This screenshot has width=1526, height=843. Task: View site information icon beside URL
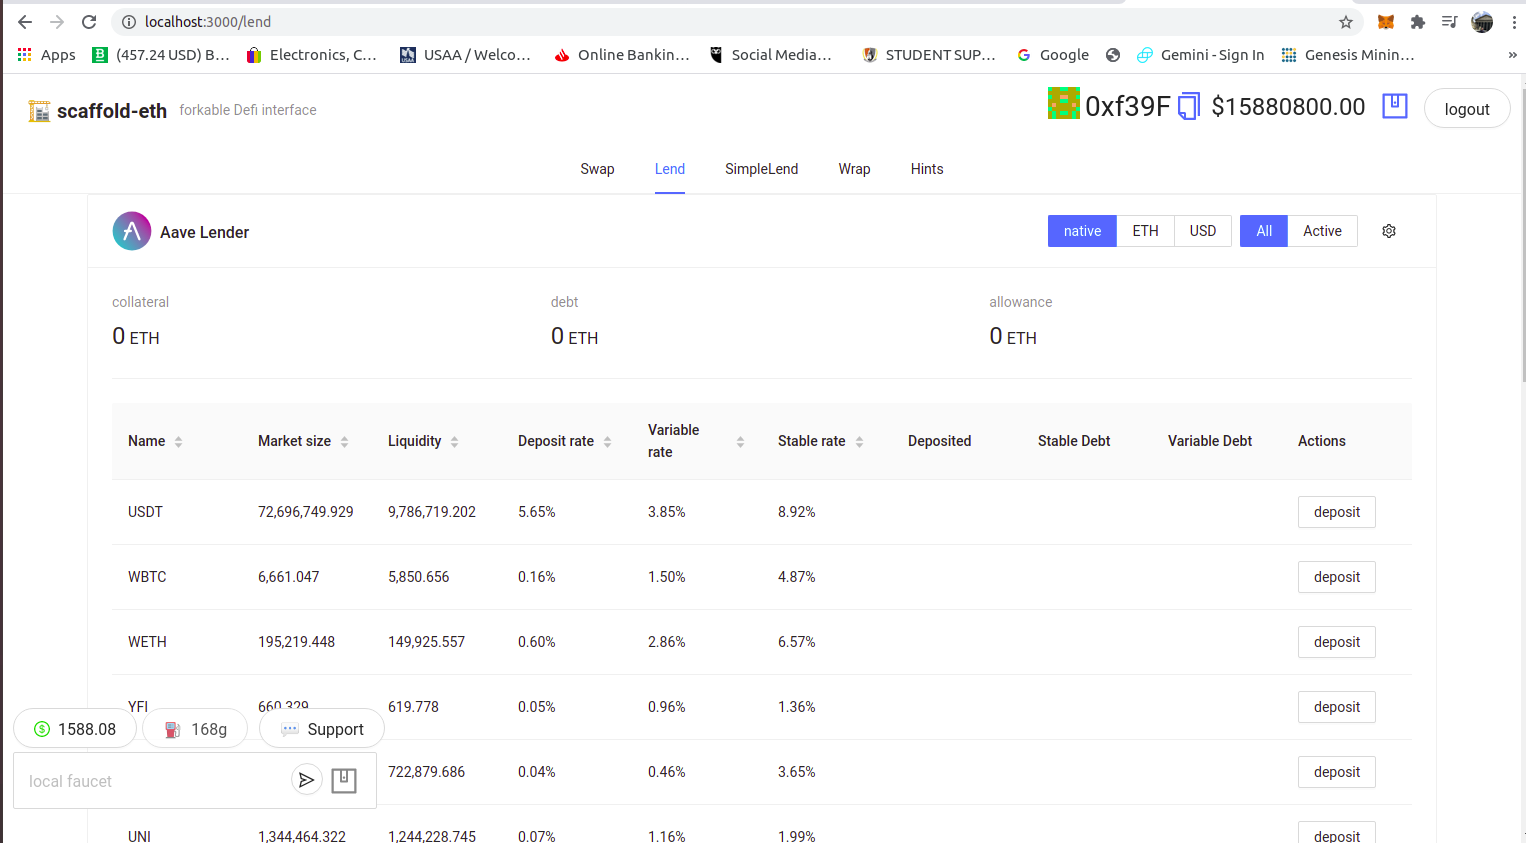(x=129, y=22)
